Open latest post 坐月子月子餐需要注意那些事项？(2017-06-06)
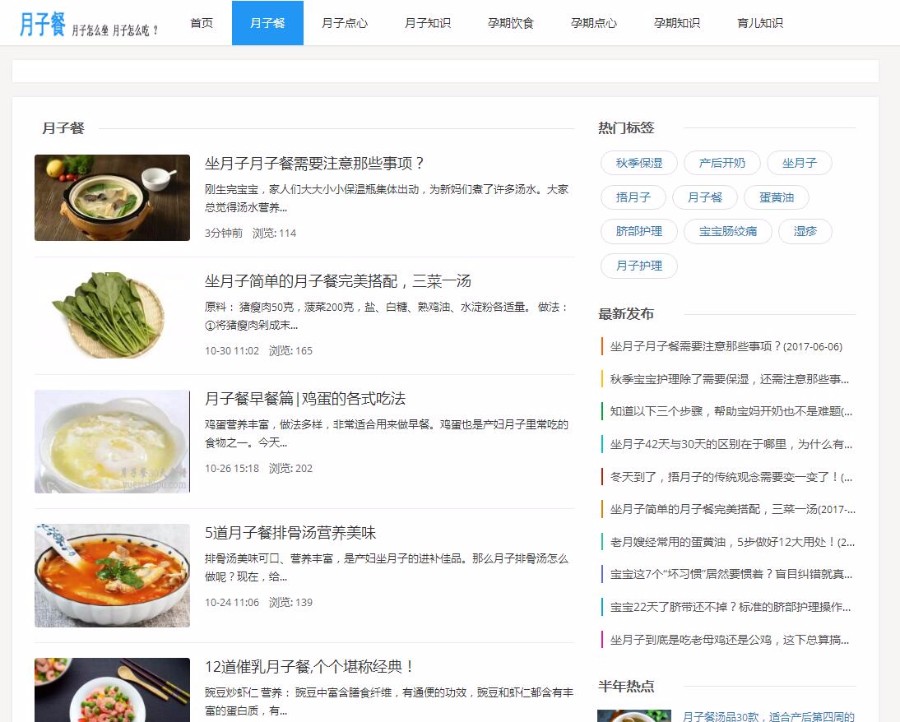The height and width of the screenshot is (722, 900). click(x=726, y=346)
